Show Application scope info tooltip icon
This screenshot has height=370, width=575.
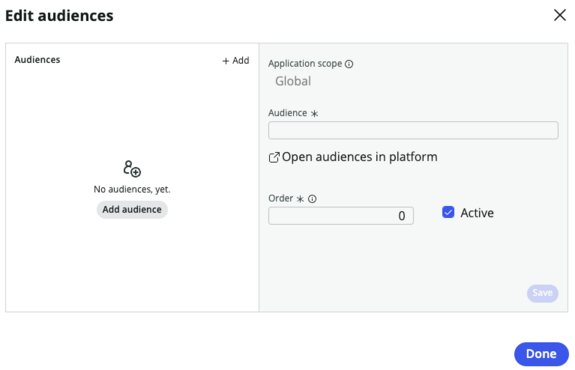349,64
